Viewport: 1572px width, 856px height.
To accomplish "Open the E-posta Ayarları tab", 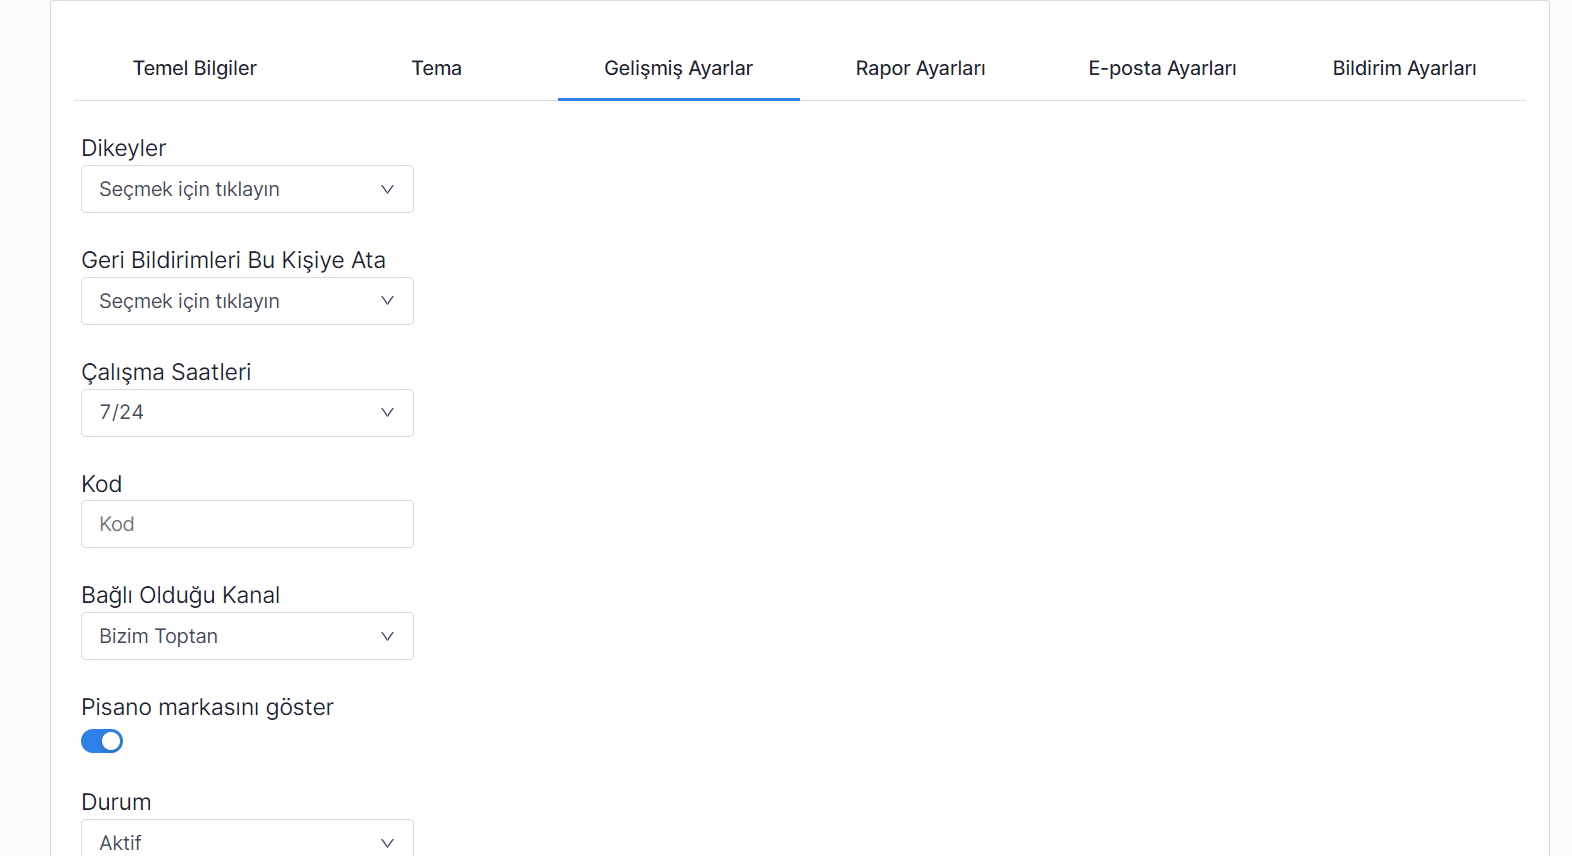I will [x=1162, y=69].
